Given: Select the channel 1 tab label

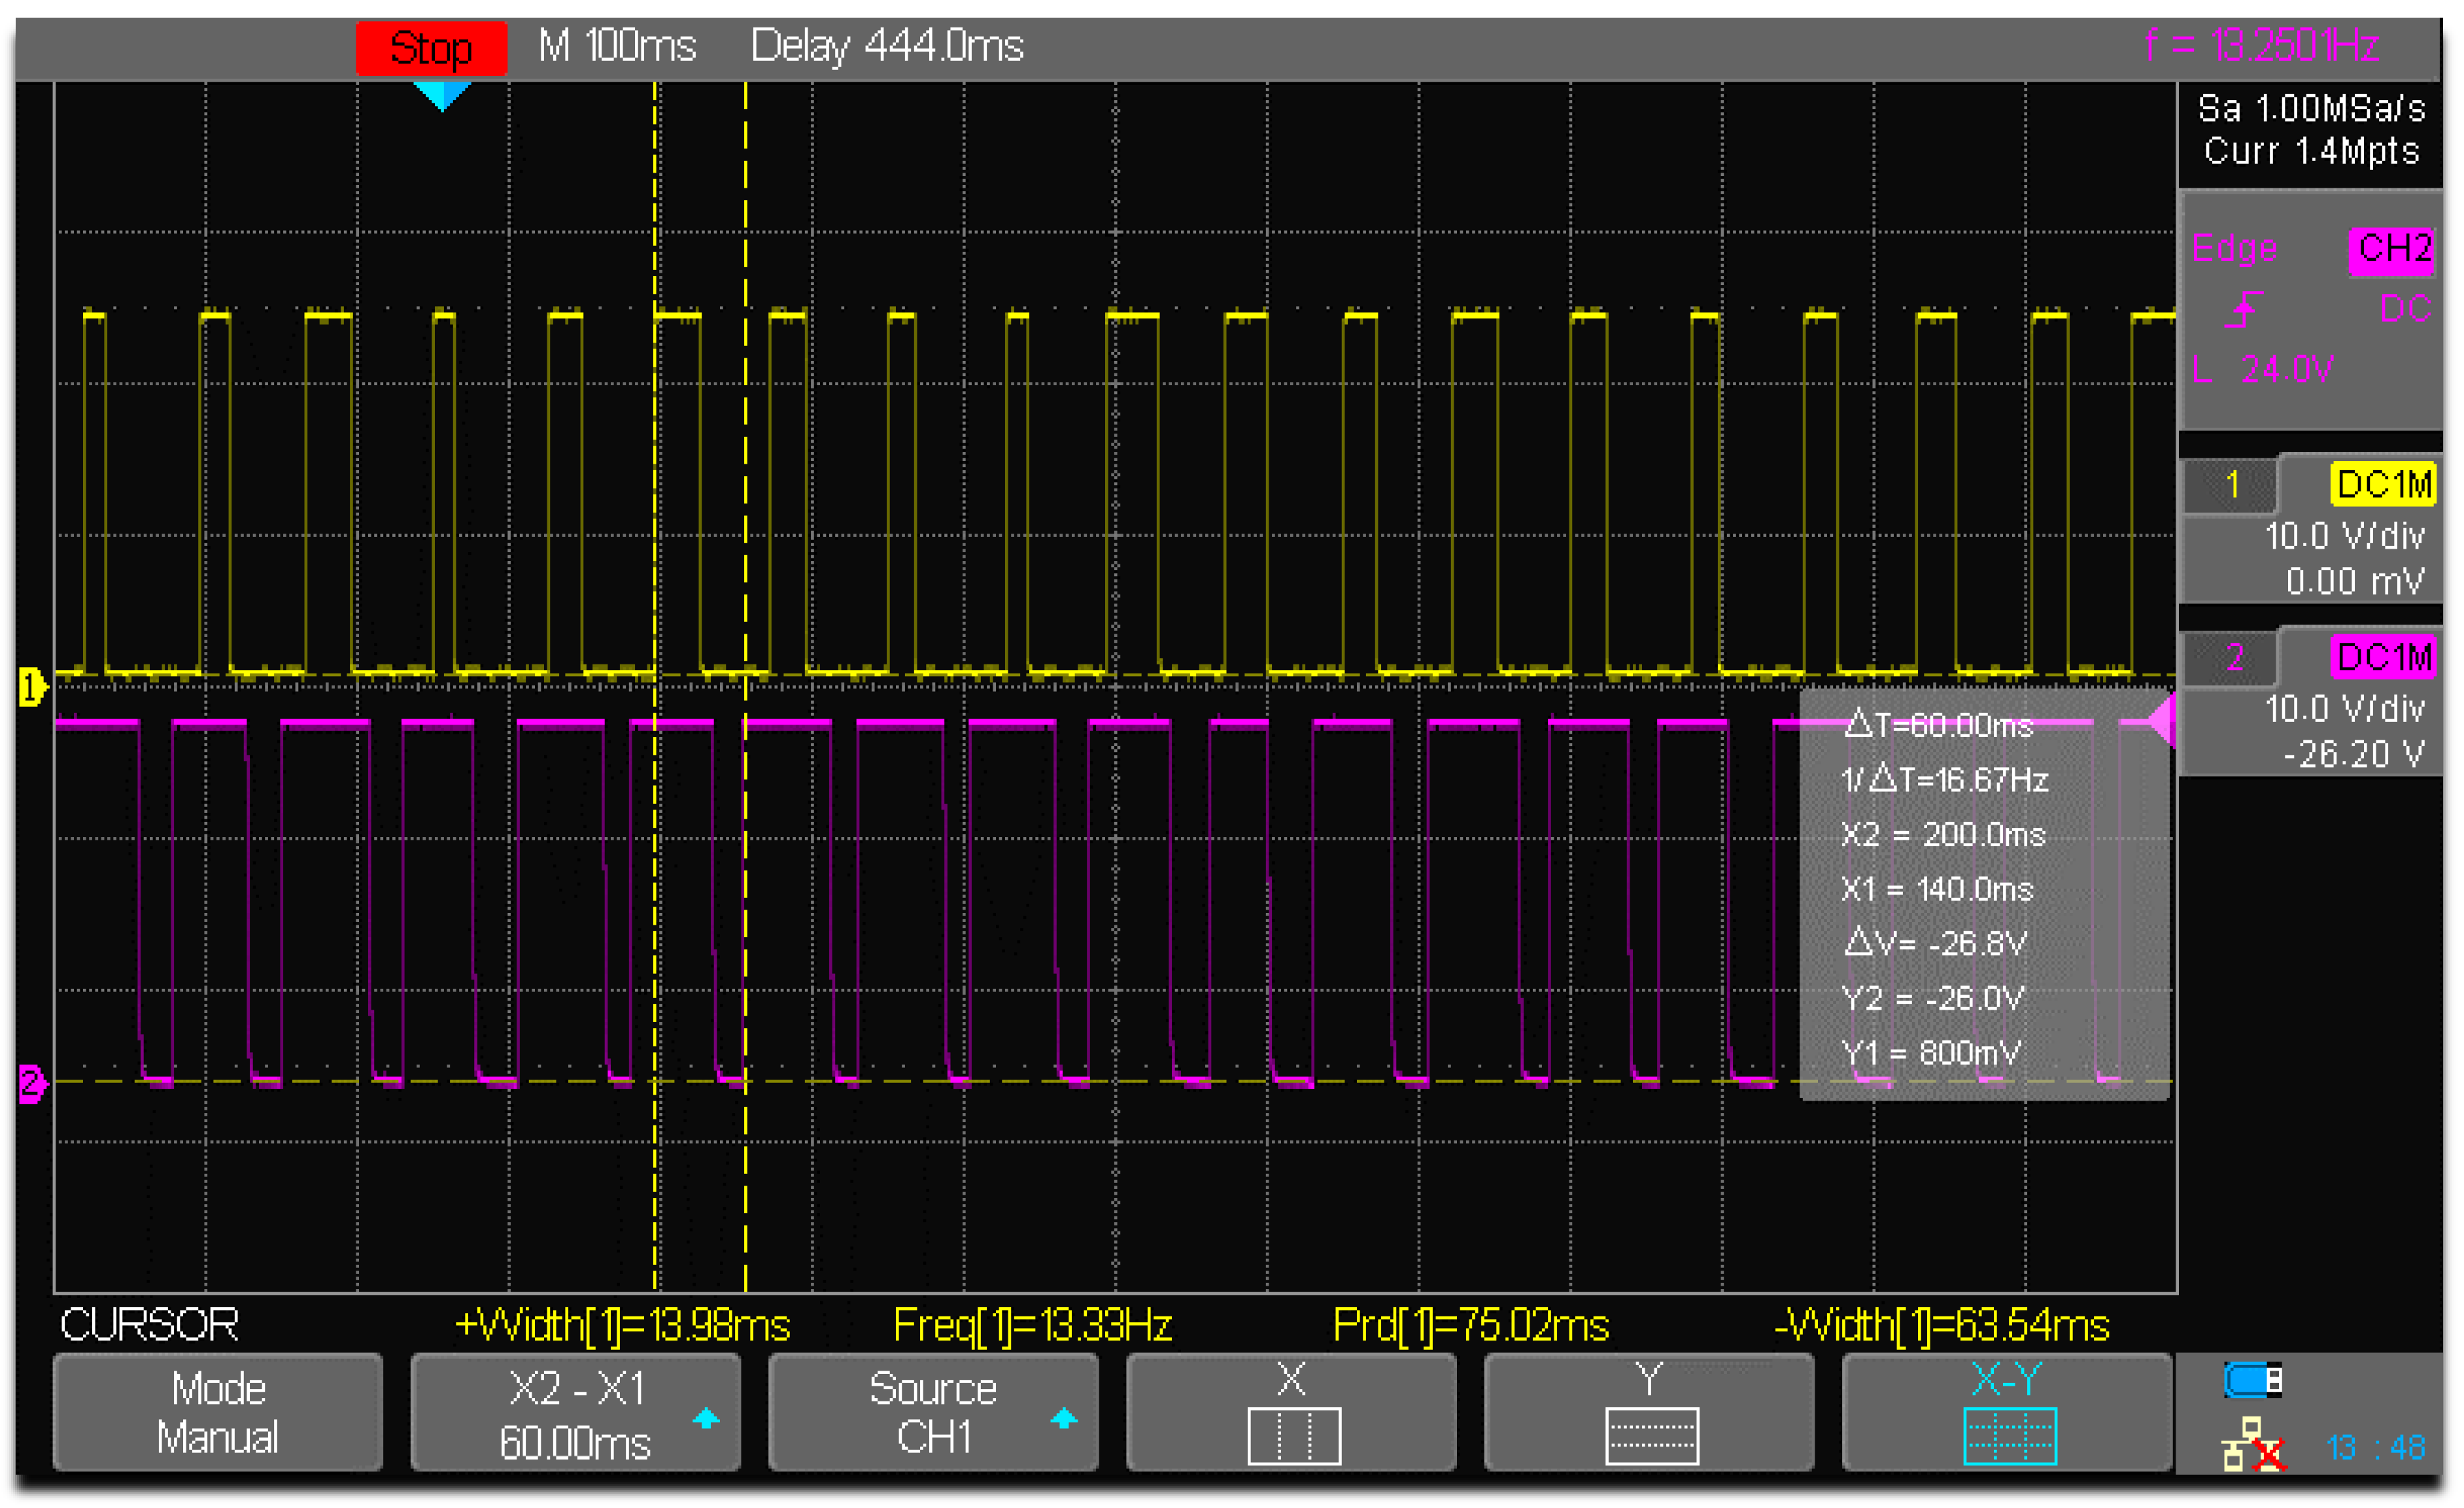Looking at the screenshot, I should 2231,486.
